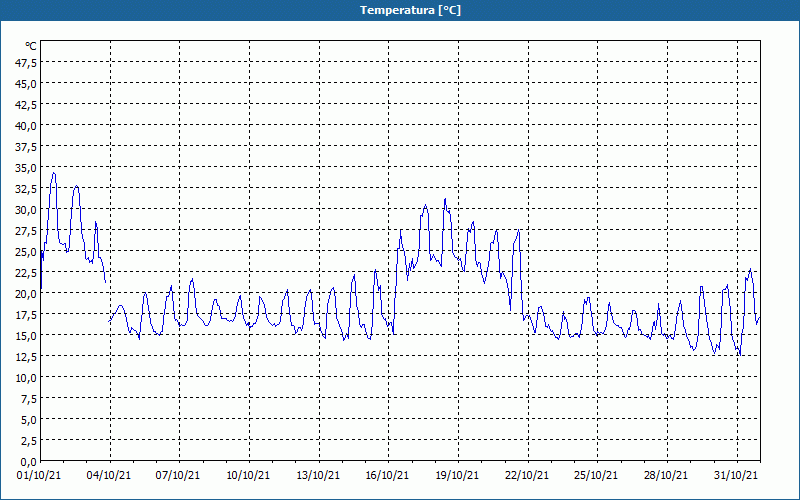Click the Temperatura [°C] chart title
800x500 pixels.
pos(410,10)
